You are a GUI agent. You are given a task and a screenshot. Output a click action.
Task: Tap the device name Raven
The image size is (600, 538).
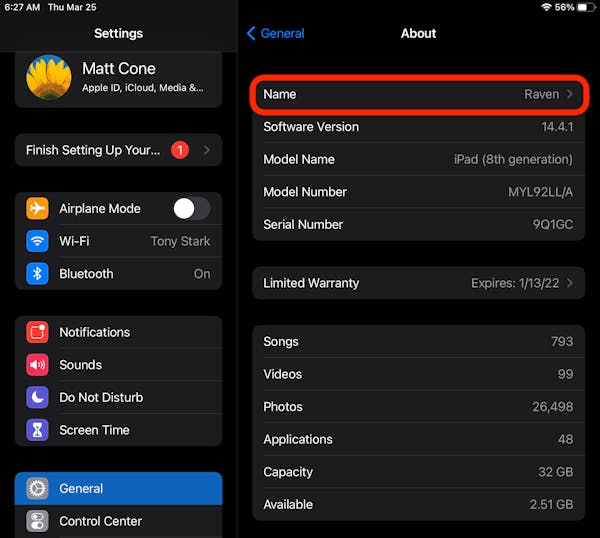click(x=541, y=94)
